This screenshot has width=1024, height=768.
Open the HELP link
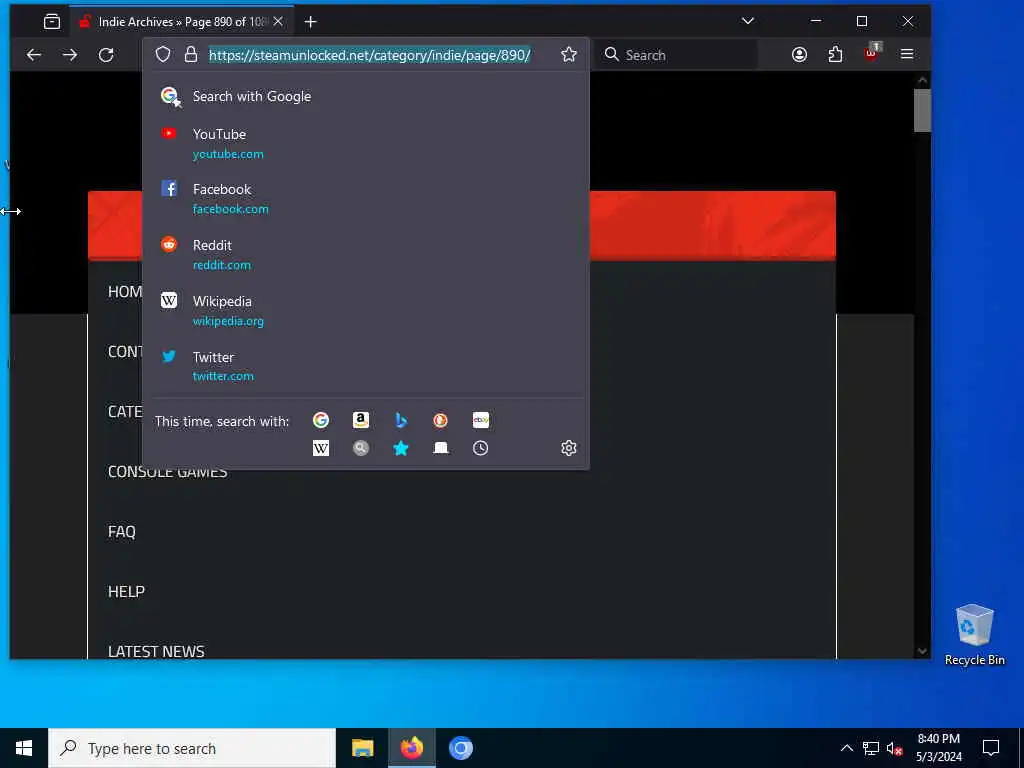coord(126,592)
